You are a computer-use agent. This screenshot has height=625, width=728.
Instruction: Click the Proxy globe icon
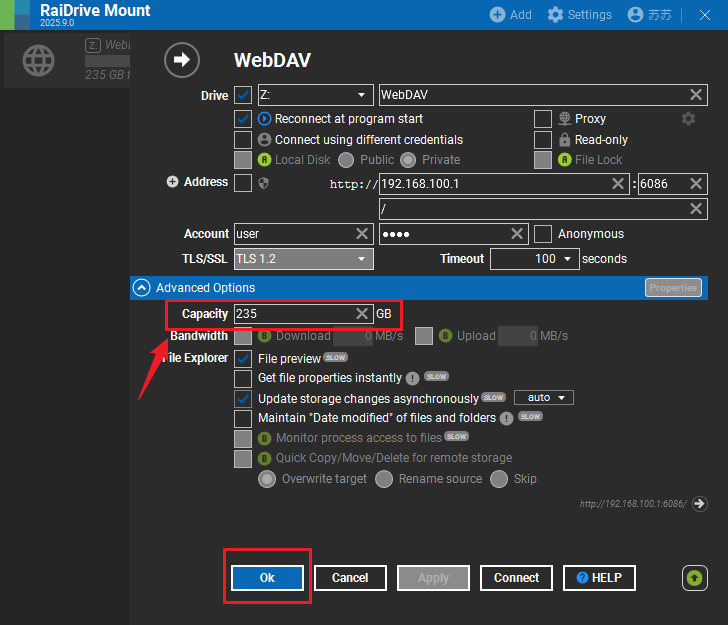565,119
